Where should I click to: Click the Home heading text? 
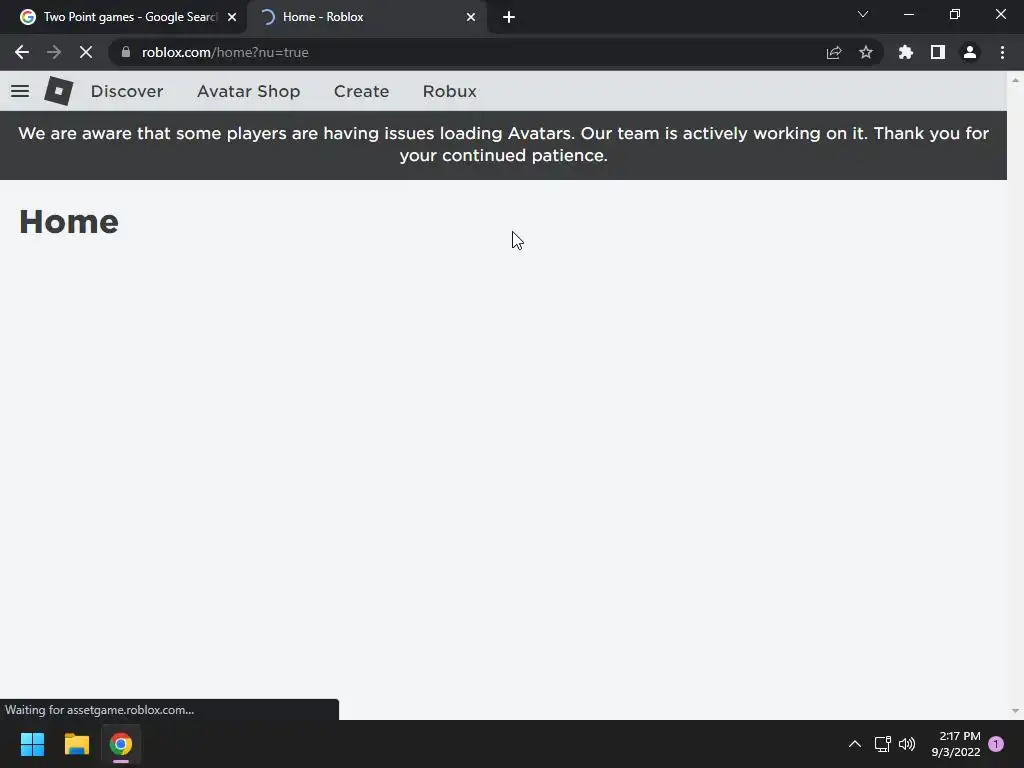pos(69,222)
